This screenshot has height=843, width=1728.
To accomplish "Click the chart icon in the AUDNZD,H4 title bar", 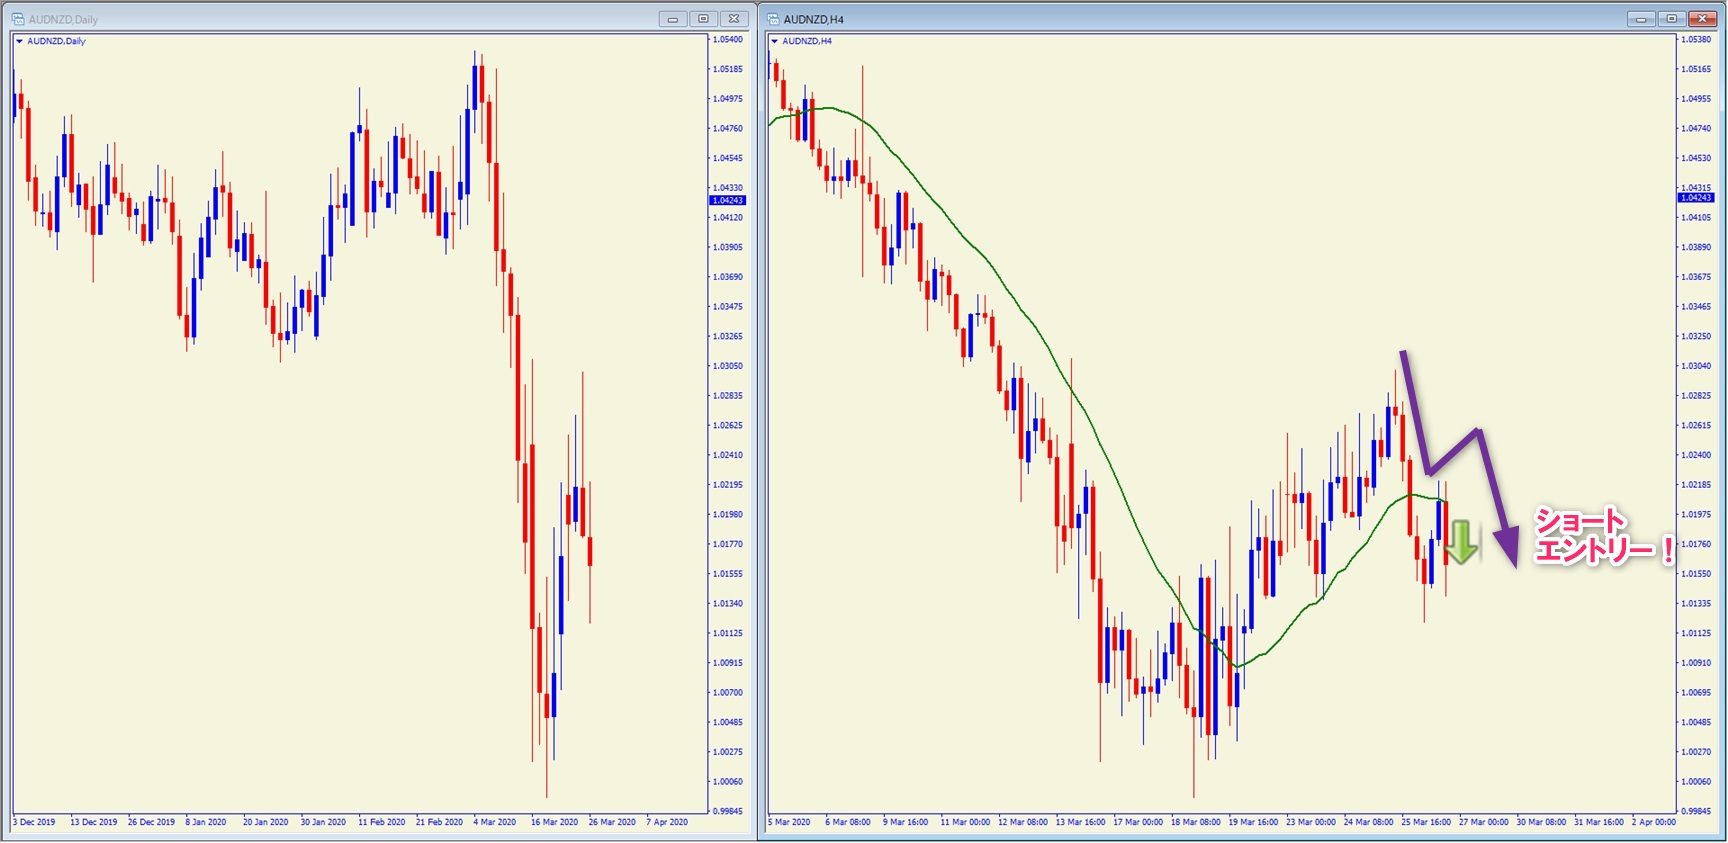I will click(x=773, y=19).
